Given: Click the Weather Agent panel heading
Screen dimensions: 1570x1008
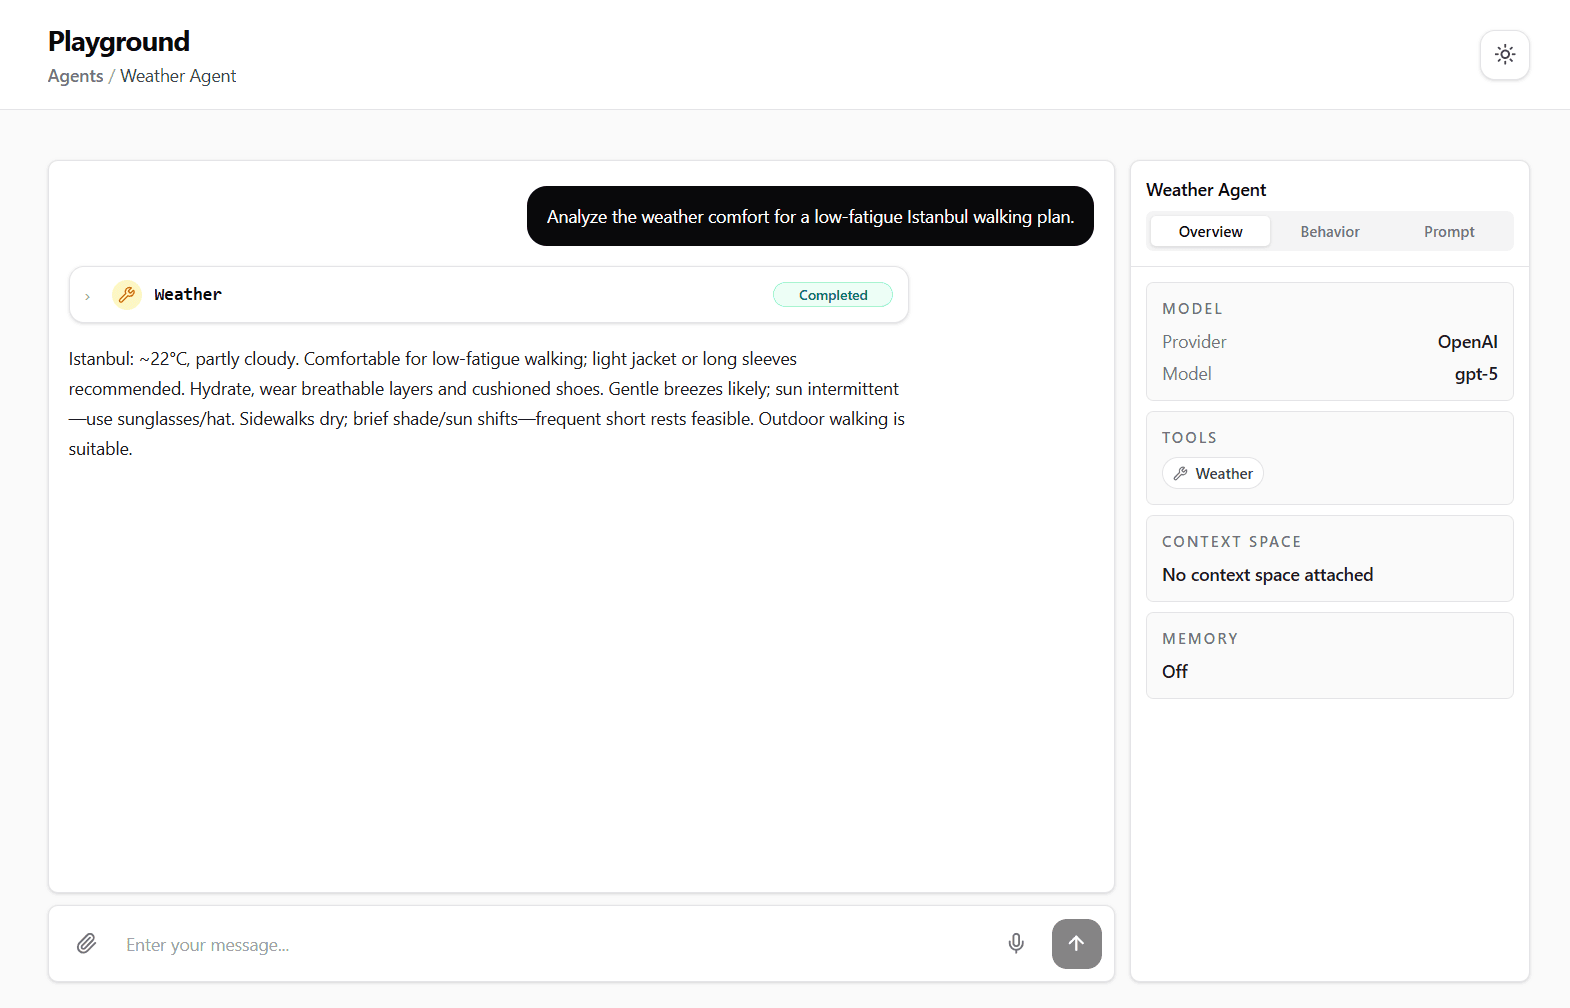Looking at the screenshot, I should pos(1206,190).
